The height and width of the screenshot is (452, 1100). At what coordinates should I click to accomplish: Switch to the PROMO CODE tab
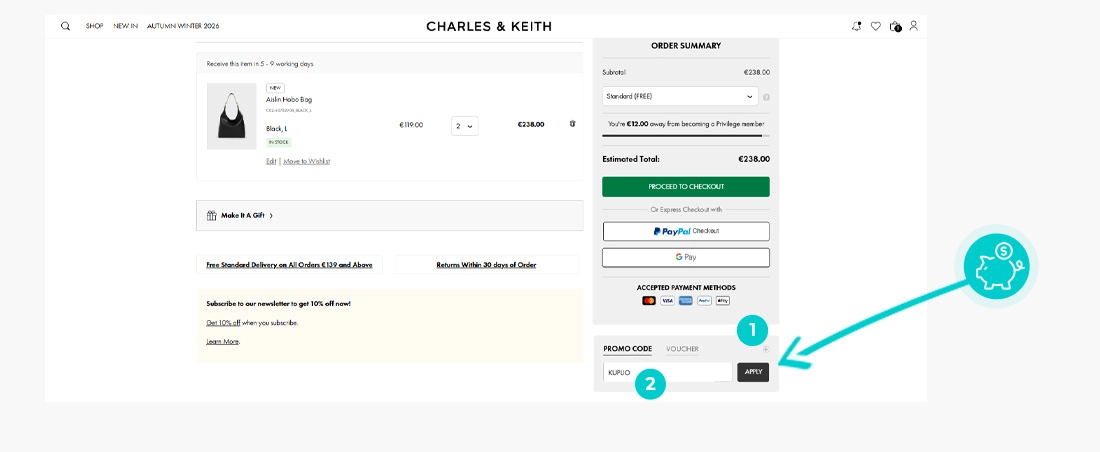click(627, 349)
